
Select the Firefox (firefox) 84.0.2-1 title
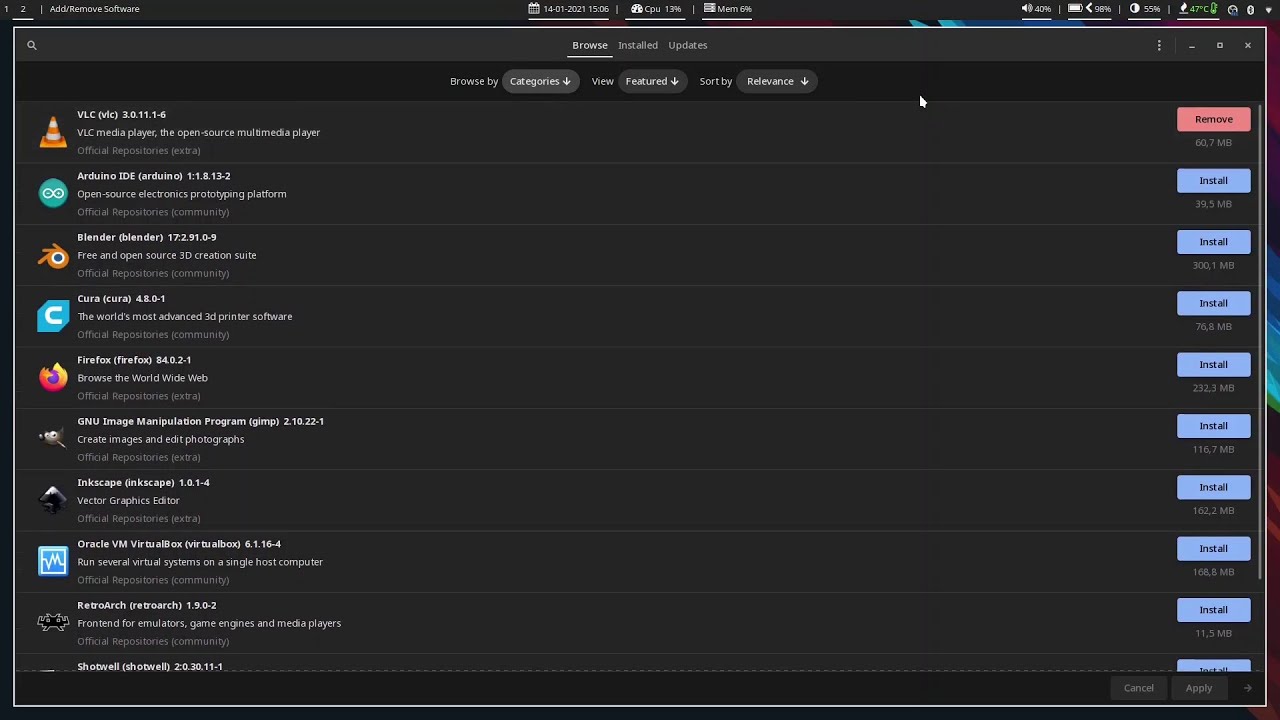[134, 360]
